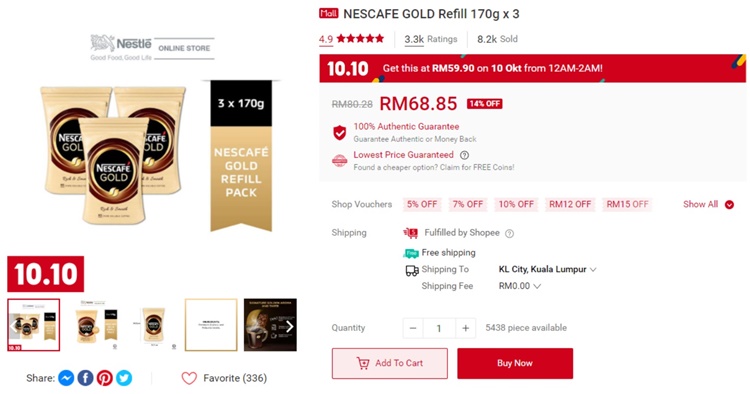The image size is (750, 394).
Task: Share product on Twitter
Action: coord(124,378)
